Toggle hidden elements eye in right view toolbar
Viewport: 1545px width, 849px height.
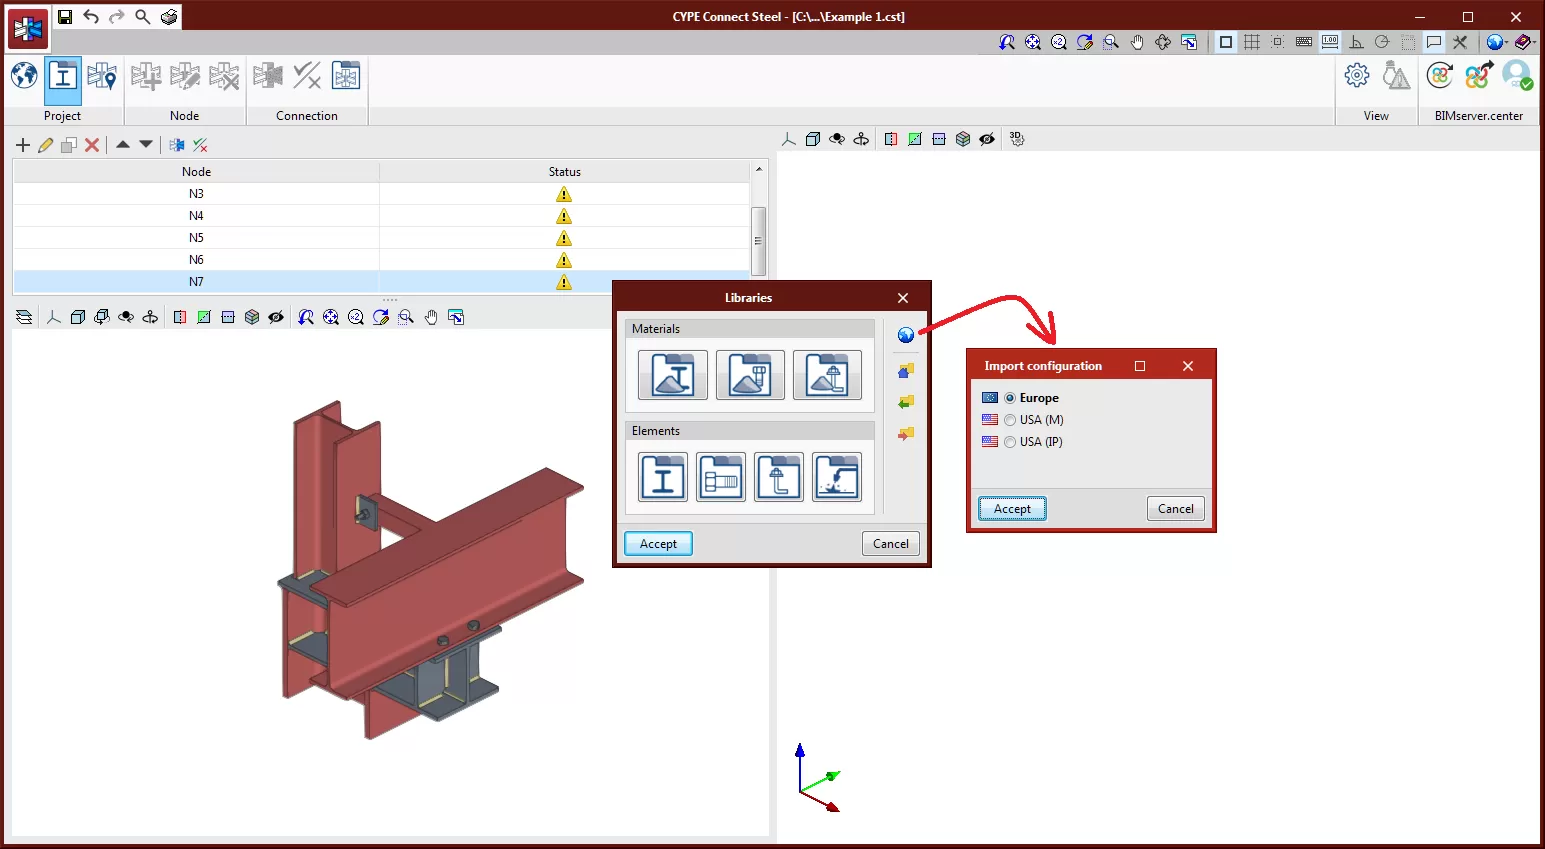click(987, 139)
